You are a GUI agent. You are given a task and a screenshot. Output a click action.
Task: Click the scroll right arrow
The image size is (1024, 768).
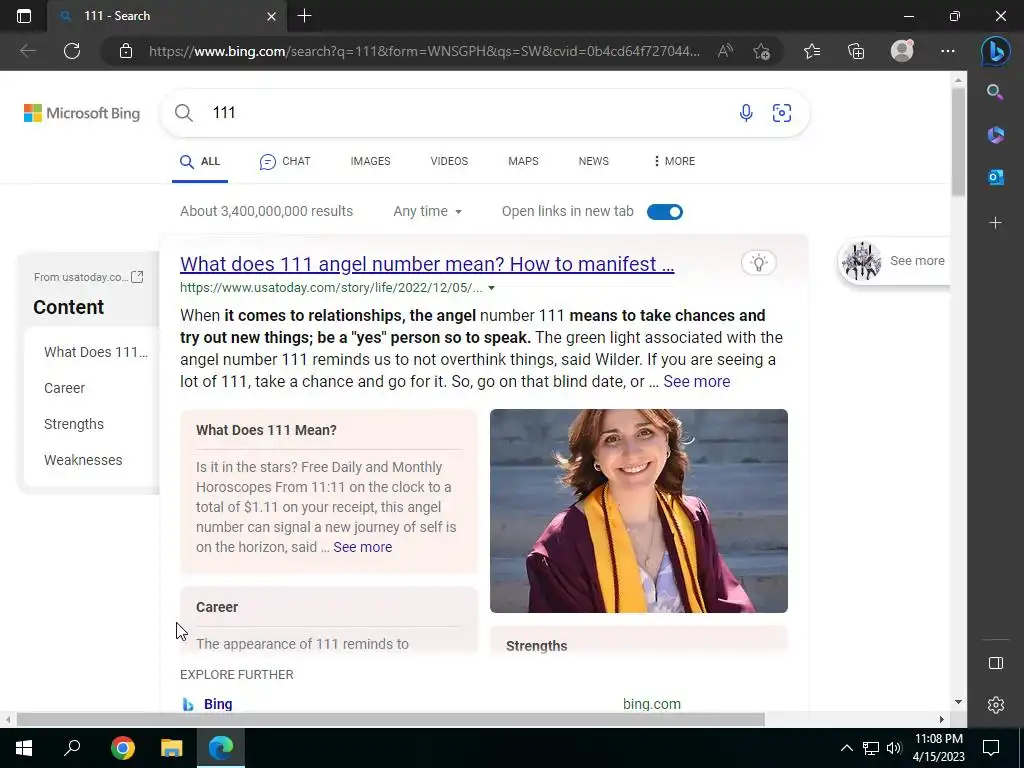click(x=942, y=720)
